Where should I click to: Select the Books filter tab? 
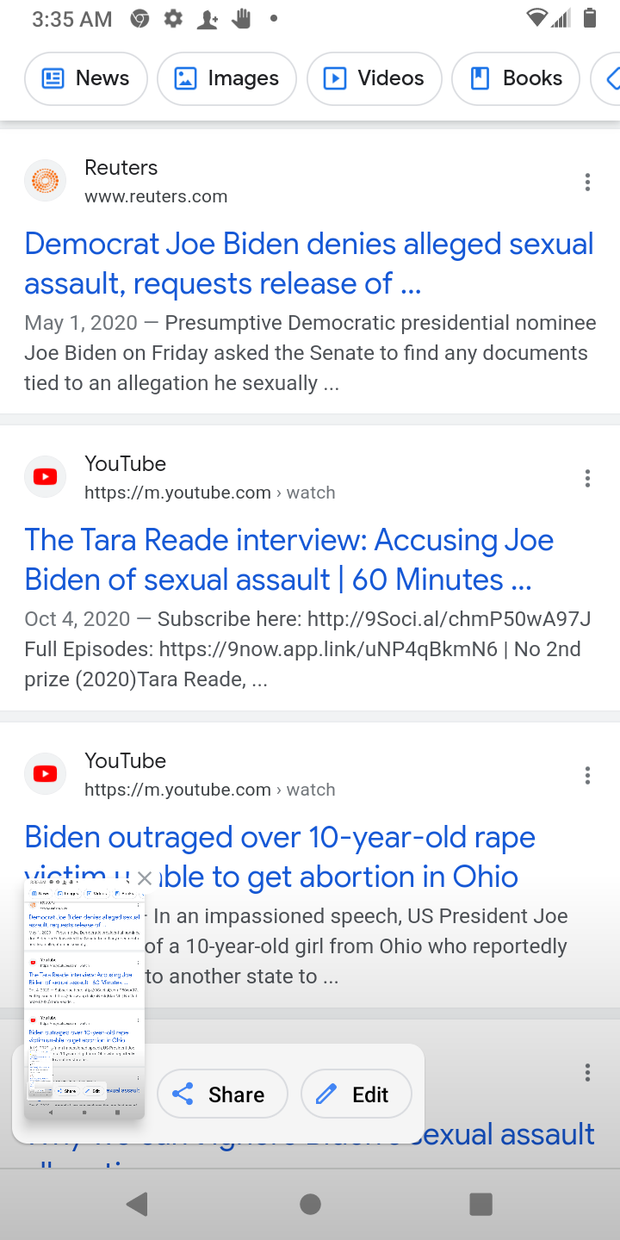516,78
